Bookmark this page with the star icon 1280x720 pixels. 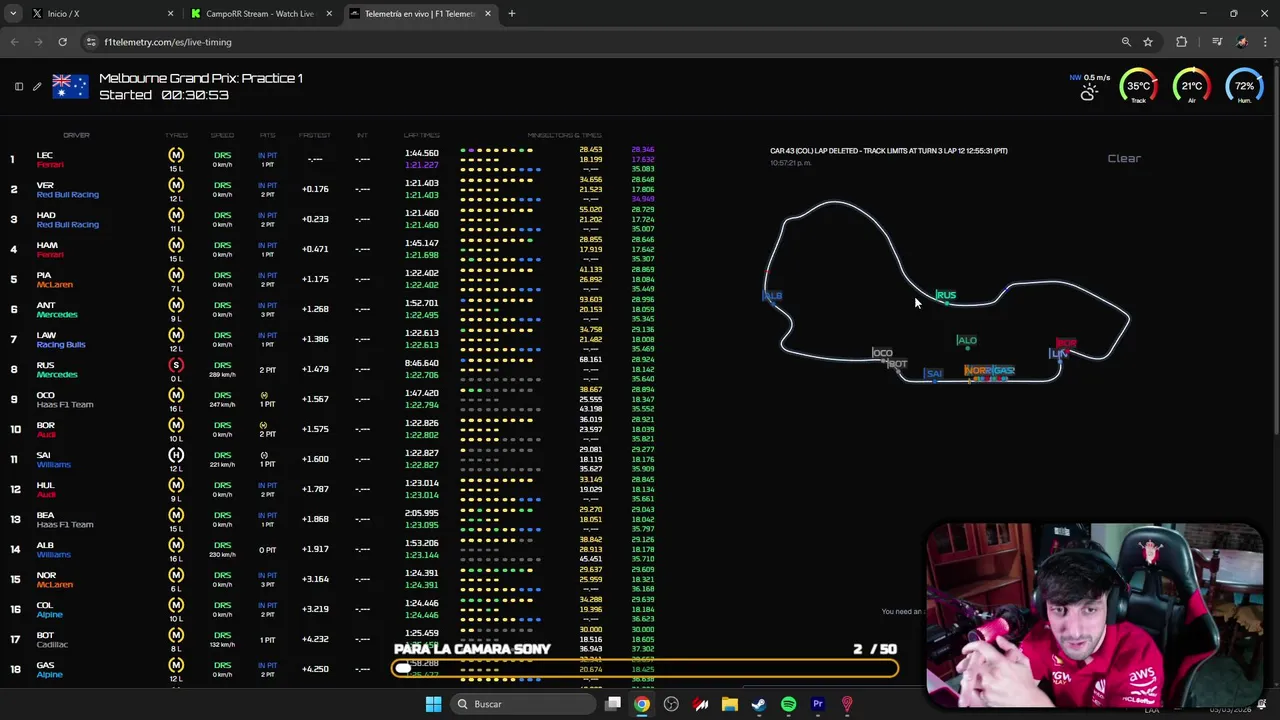[x=1148, y=42]
